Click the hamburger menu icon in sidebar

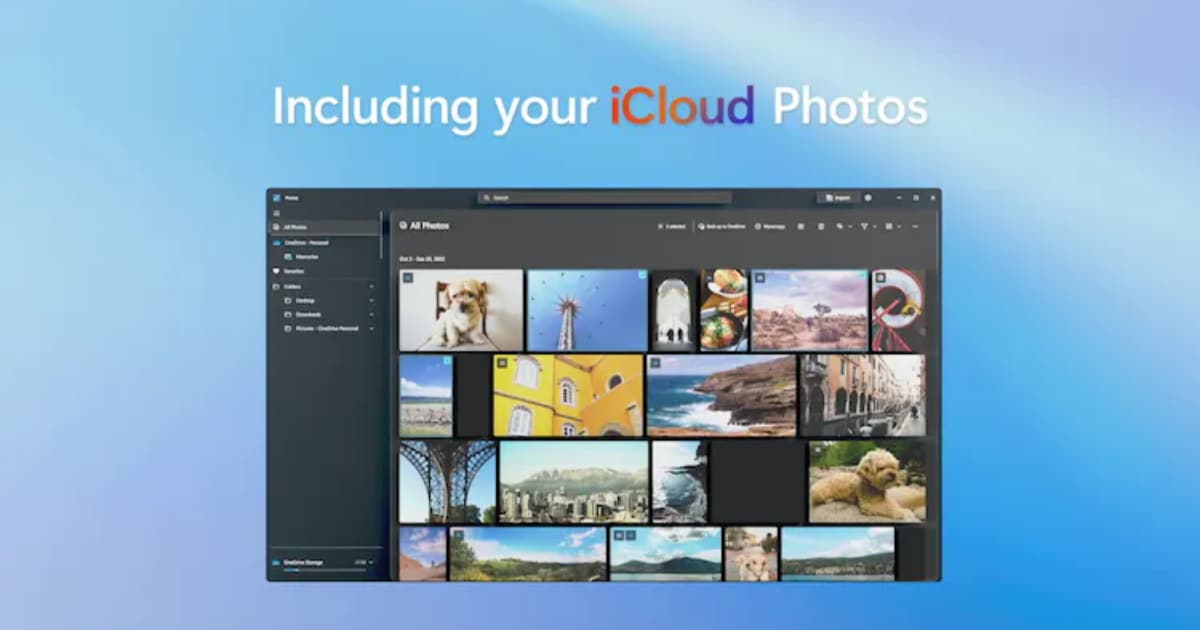(276, 213)
